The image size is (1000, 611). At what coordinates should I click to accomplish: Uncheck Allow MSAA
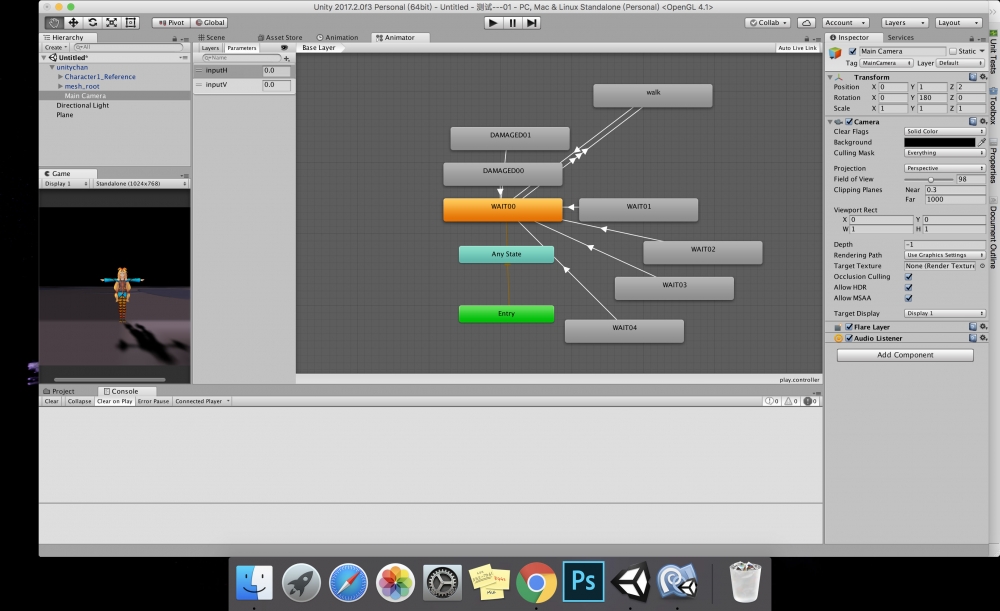pos(909,298)
